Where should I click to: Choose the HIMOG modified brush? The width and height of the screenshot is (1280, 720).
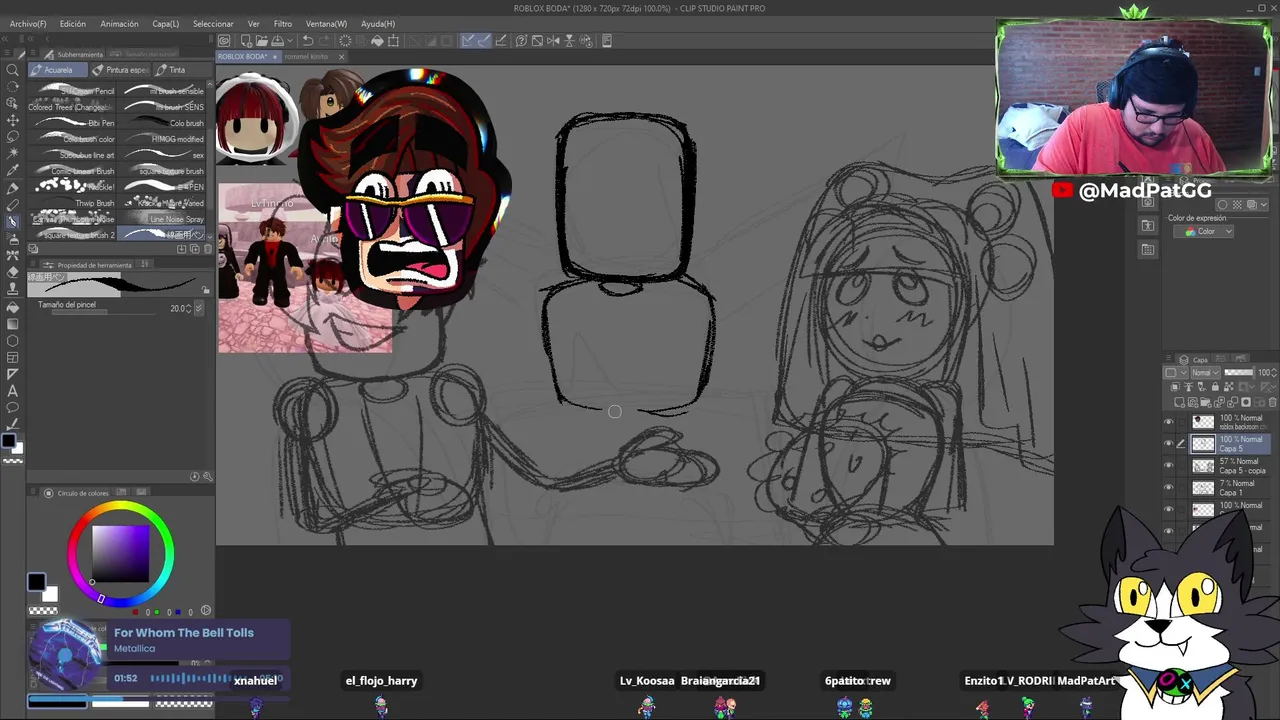(162, 139)
